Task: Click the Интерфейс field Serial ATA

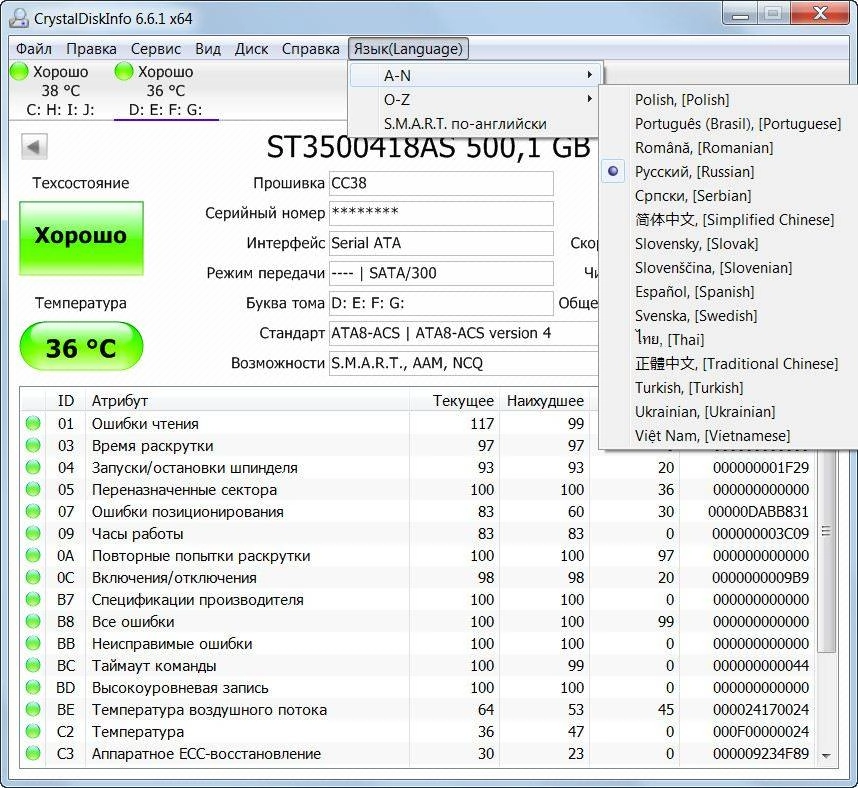Action: click(x=441, y=244)
